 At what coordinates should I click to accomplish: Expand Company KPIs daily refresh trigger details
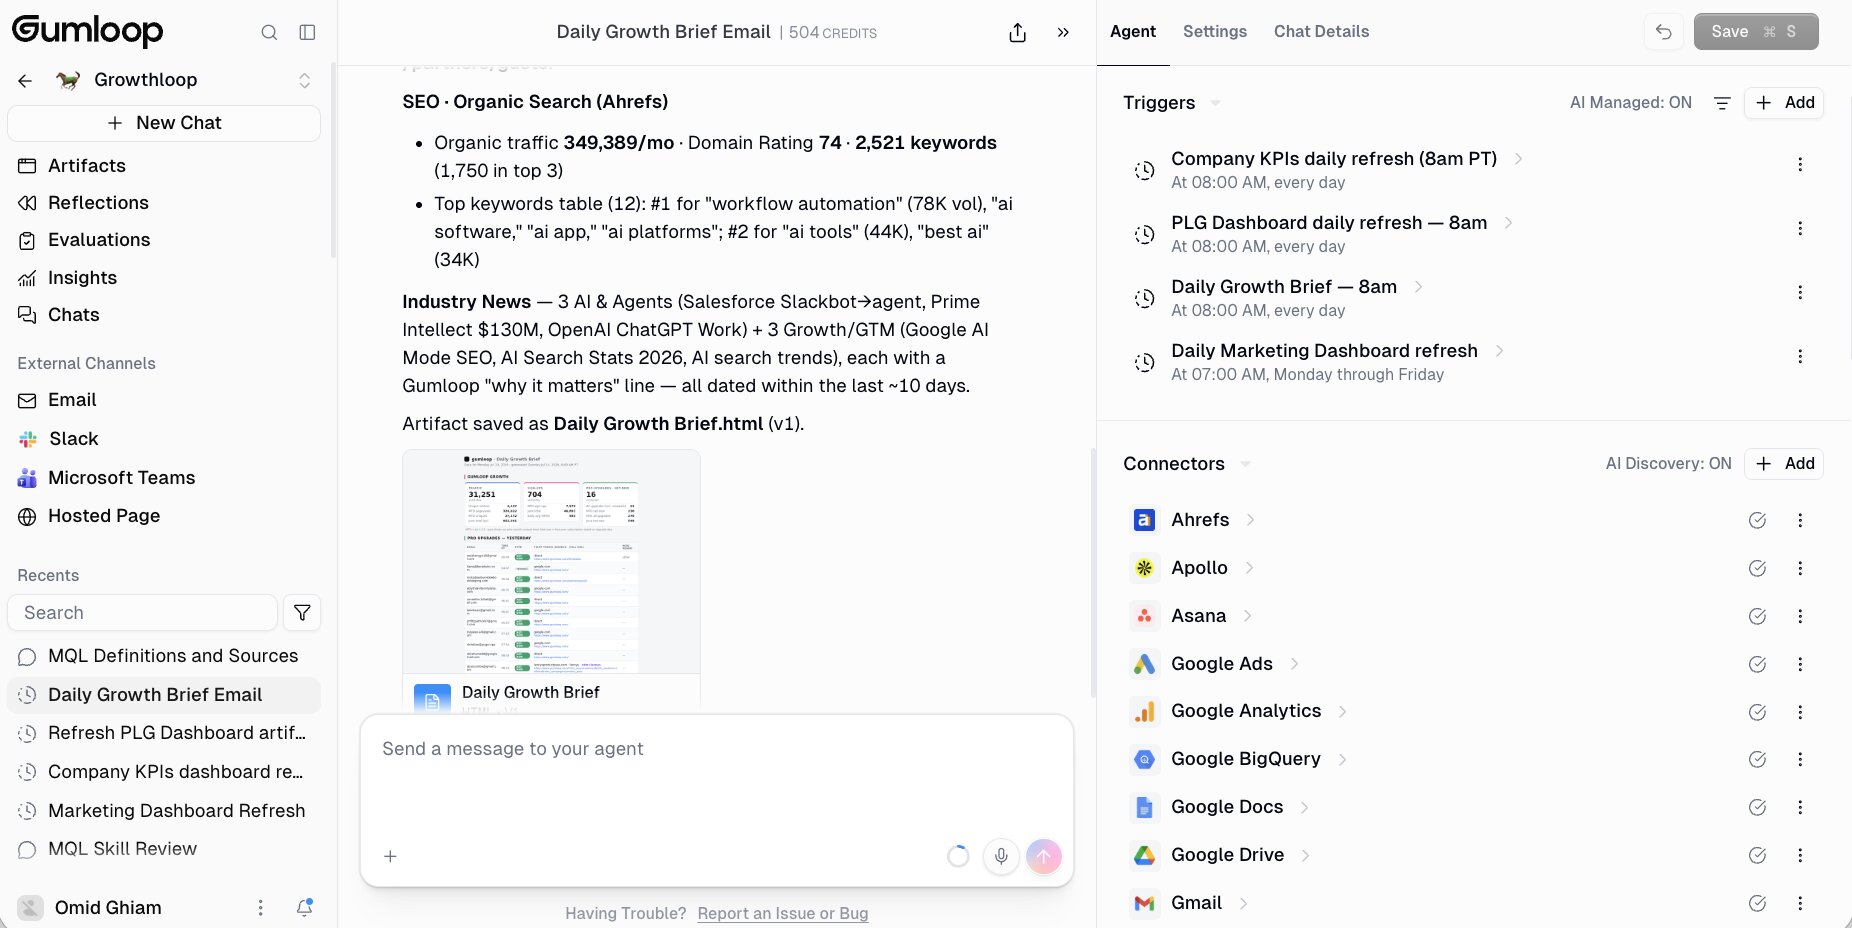pos(1518,159)
